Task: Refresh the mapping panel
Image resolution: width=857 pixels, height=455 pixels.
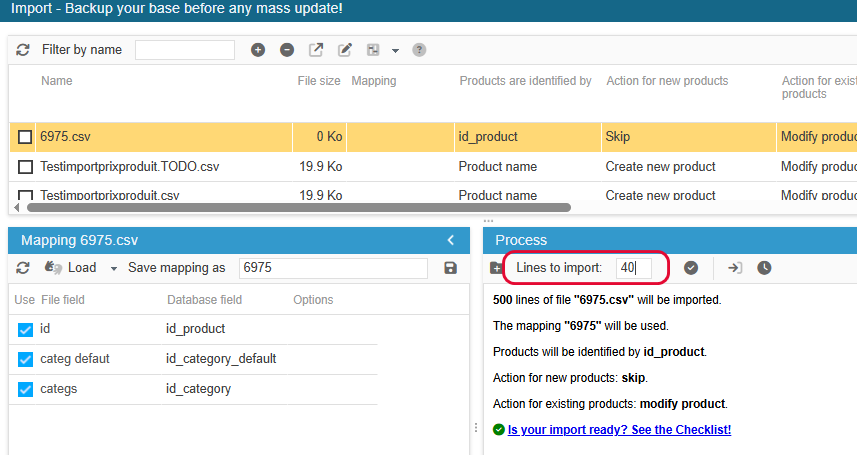Action: (x=23, y=268)
